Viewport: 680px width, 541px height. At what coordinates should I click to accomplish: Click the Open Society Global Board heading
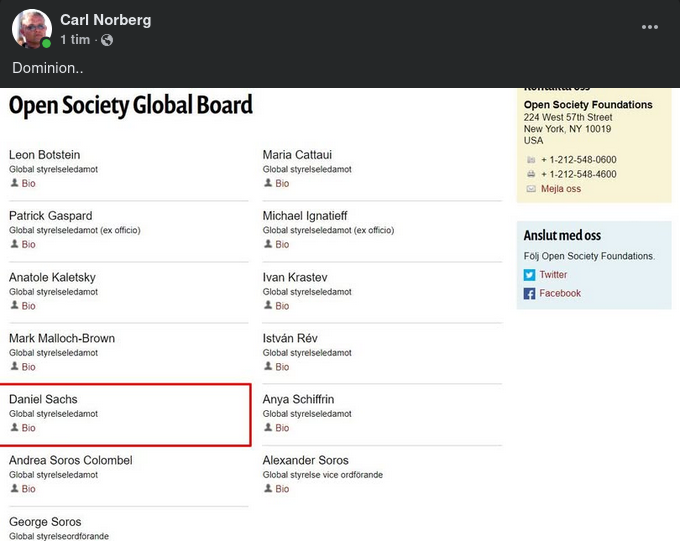click(x=131, y=106)
